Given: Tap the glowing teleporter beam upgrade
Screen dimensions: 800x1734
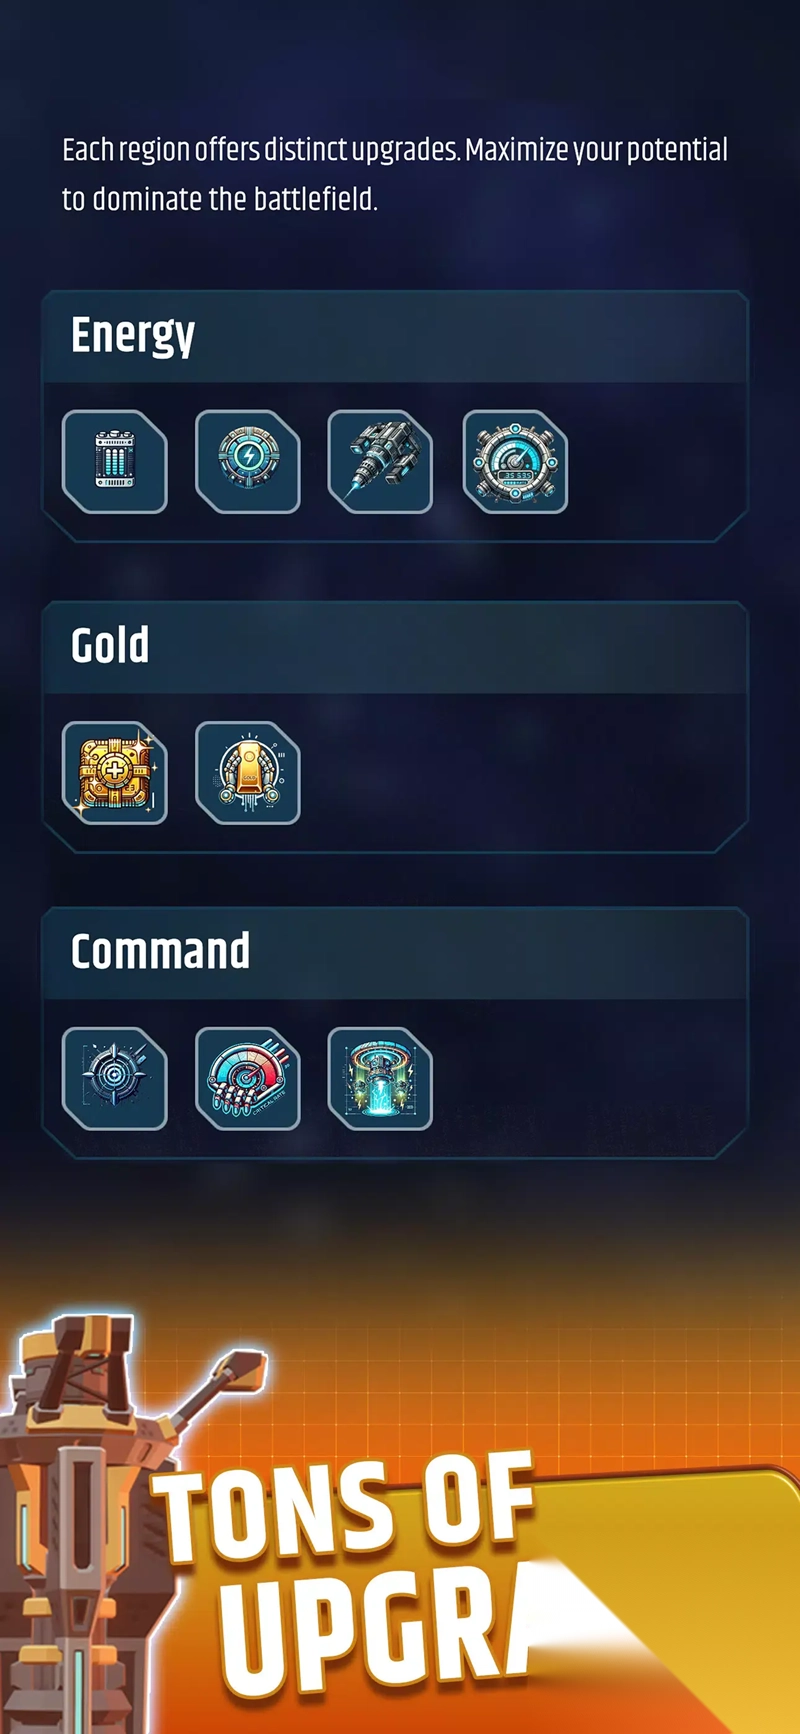Looking at the screenshot, I should (381, 1079).
